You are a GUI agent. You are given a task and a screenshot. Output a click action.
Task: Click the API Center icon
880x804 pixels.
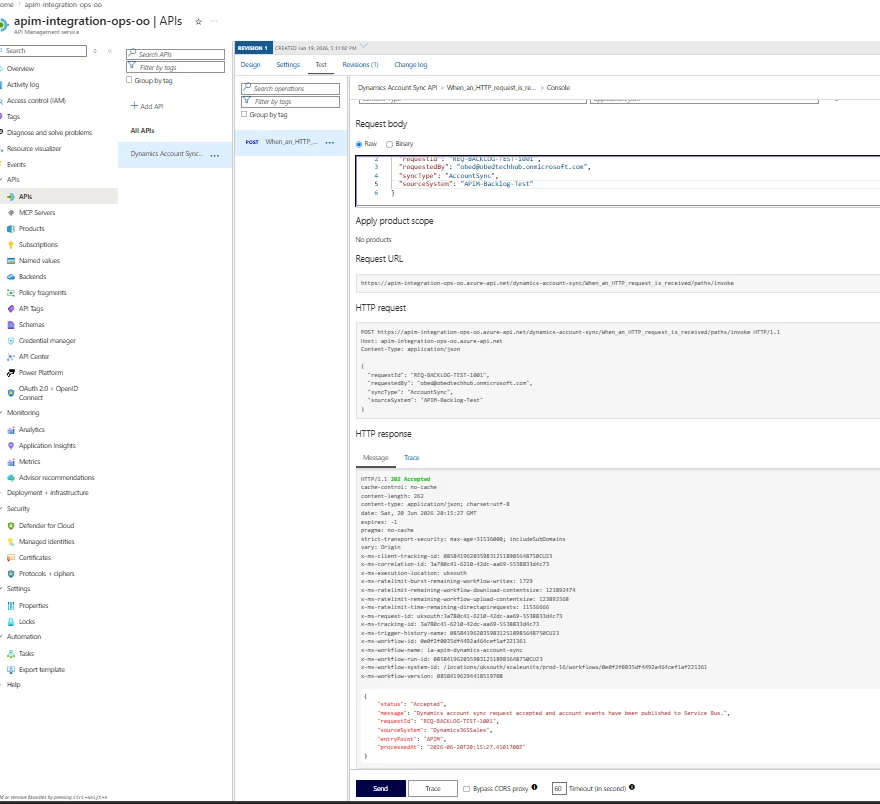[11, 357]
